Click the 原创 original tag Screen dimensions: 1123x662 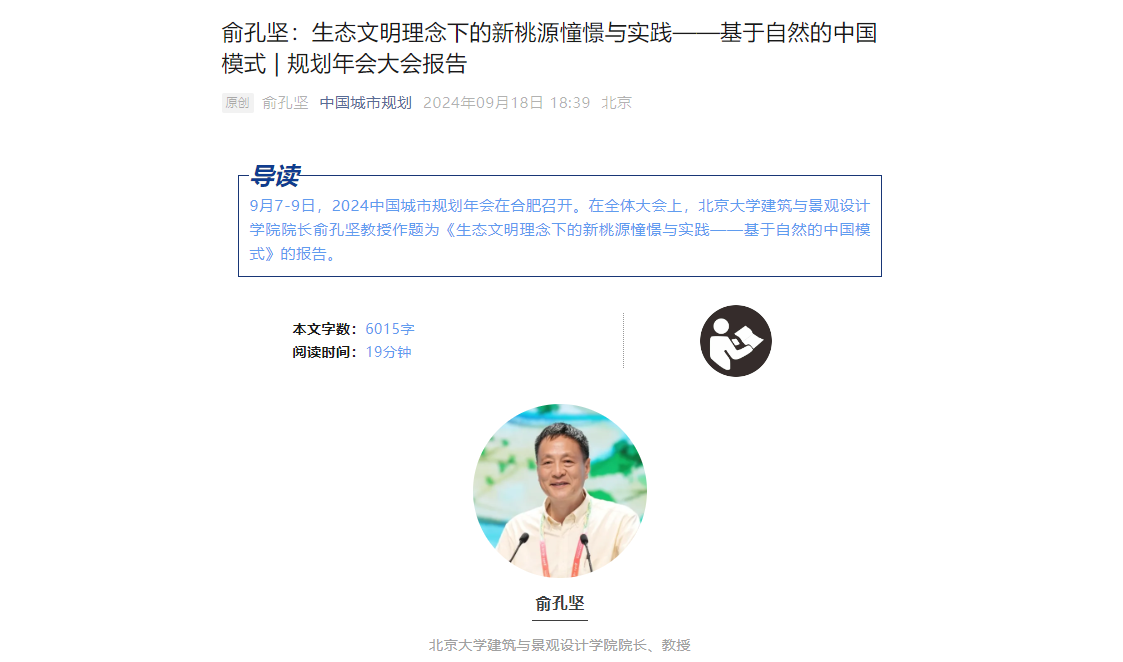[x=237, y=102]
